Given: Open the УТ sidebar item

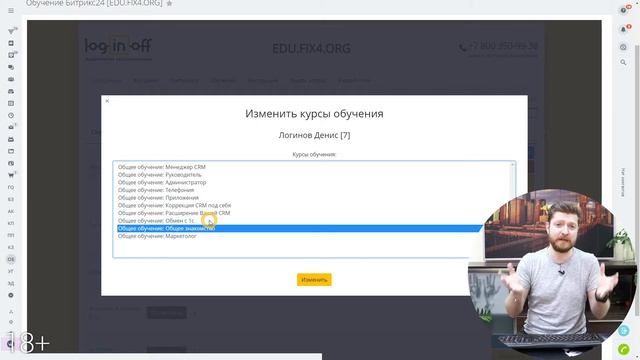Looking at the screenshot, I should (x=11, y=271).
